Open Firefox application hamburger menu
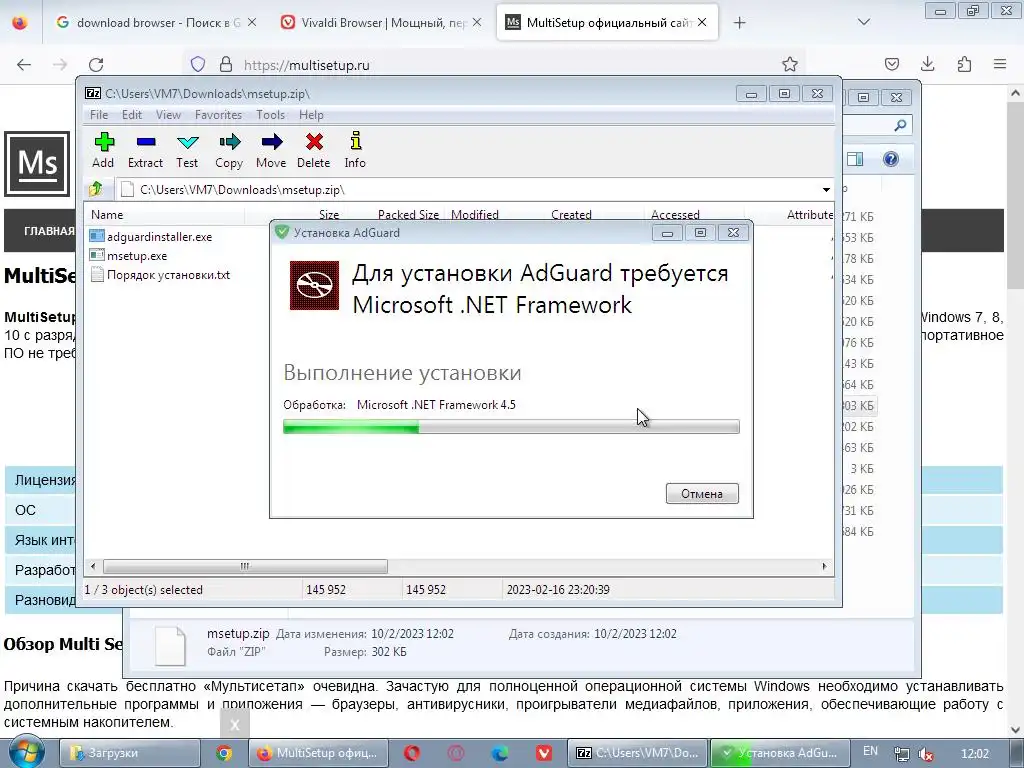Viewport: 1024px width, 768px height. pos(1000,65)
